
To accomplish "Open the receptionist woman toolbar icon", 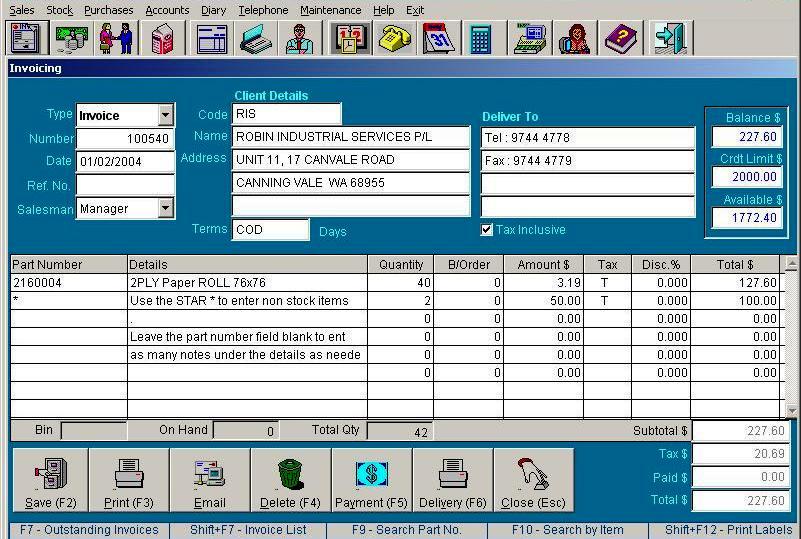I will point(575,38).
